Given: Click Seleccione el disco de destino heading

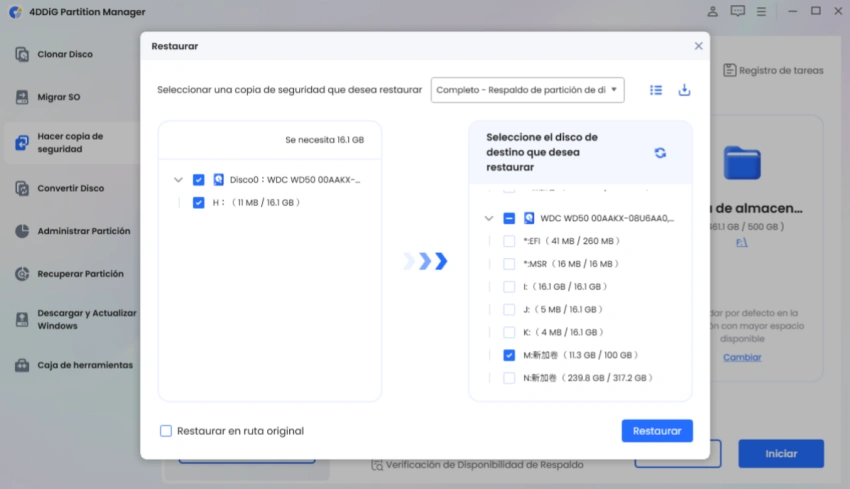Looking at the screenshot, I should click(542, 152).
